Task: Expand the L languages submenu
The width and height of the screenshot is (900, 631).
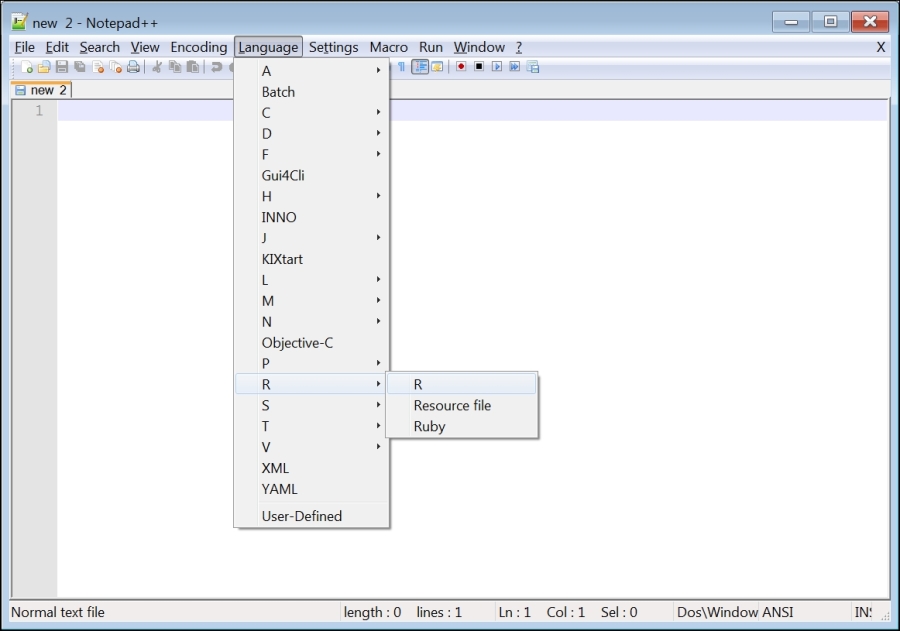Action: 312,280
